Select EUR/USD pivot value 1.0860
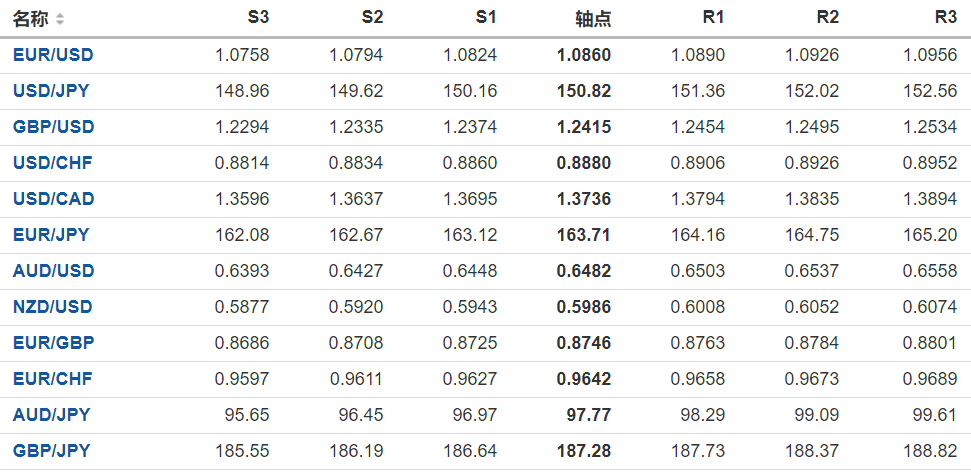This screenshot has width=971, height=472. (584, 55)
